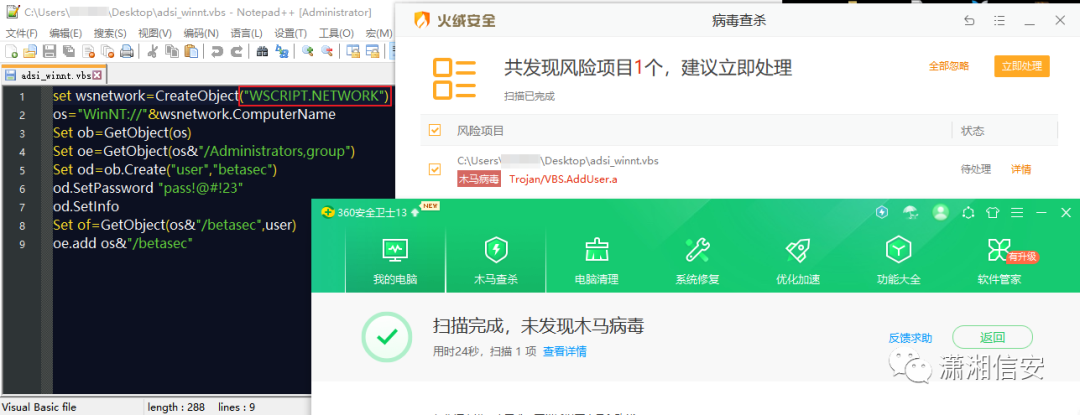Open the 功能大全 tab in 360 Safe

898,261
